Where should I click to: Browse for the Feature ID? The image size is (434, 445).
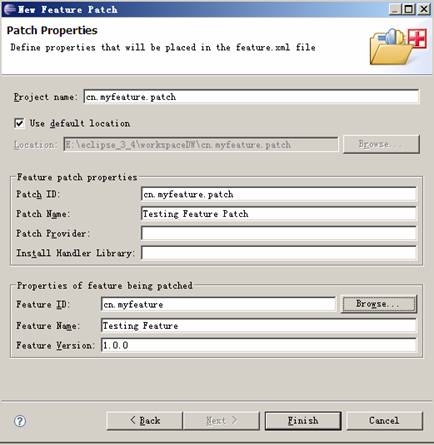tap(379, 304)
